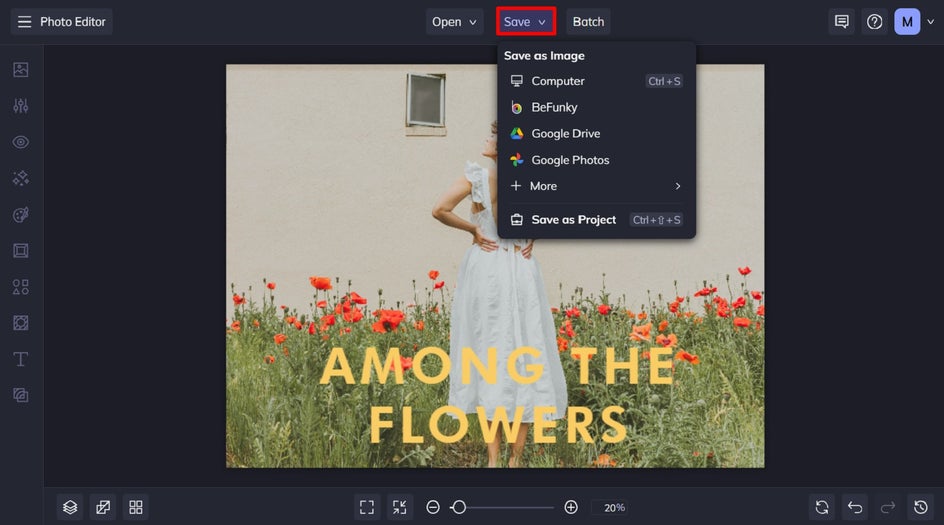The height and width of the screenshot is (525, 944).
Task: Click the Batch button
Action: [588, 22]
